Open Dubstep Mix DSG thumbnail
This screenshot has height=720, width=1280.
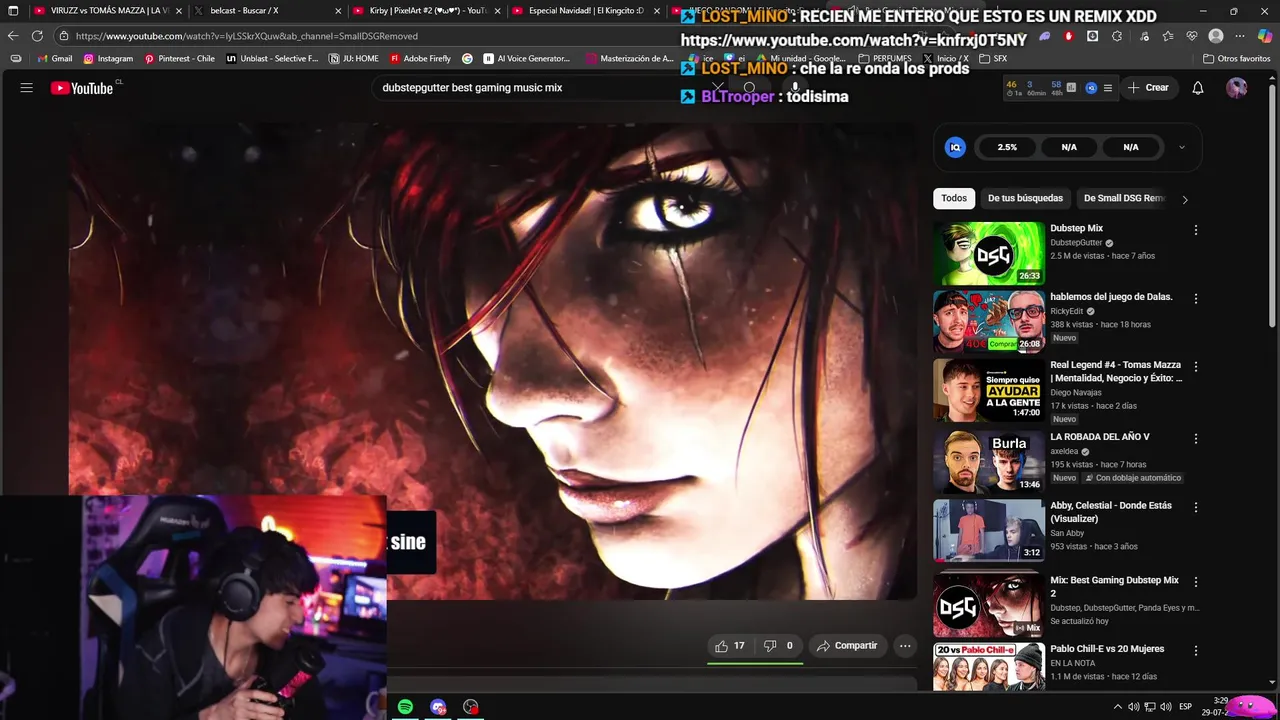pyautogui.click(x=989, y=254)
